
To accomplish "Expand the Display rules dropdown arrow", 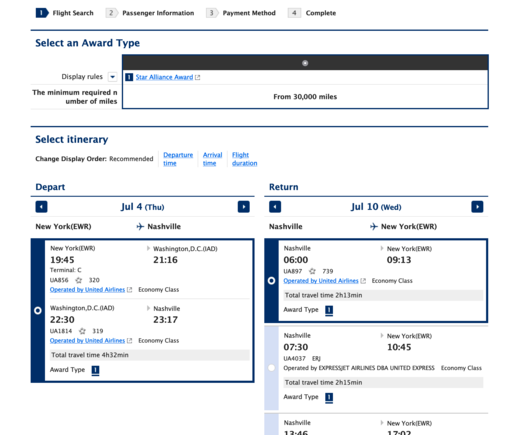I will pyautogui.click(x=112, y=77).
